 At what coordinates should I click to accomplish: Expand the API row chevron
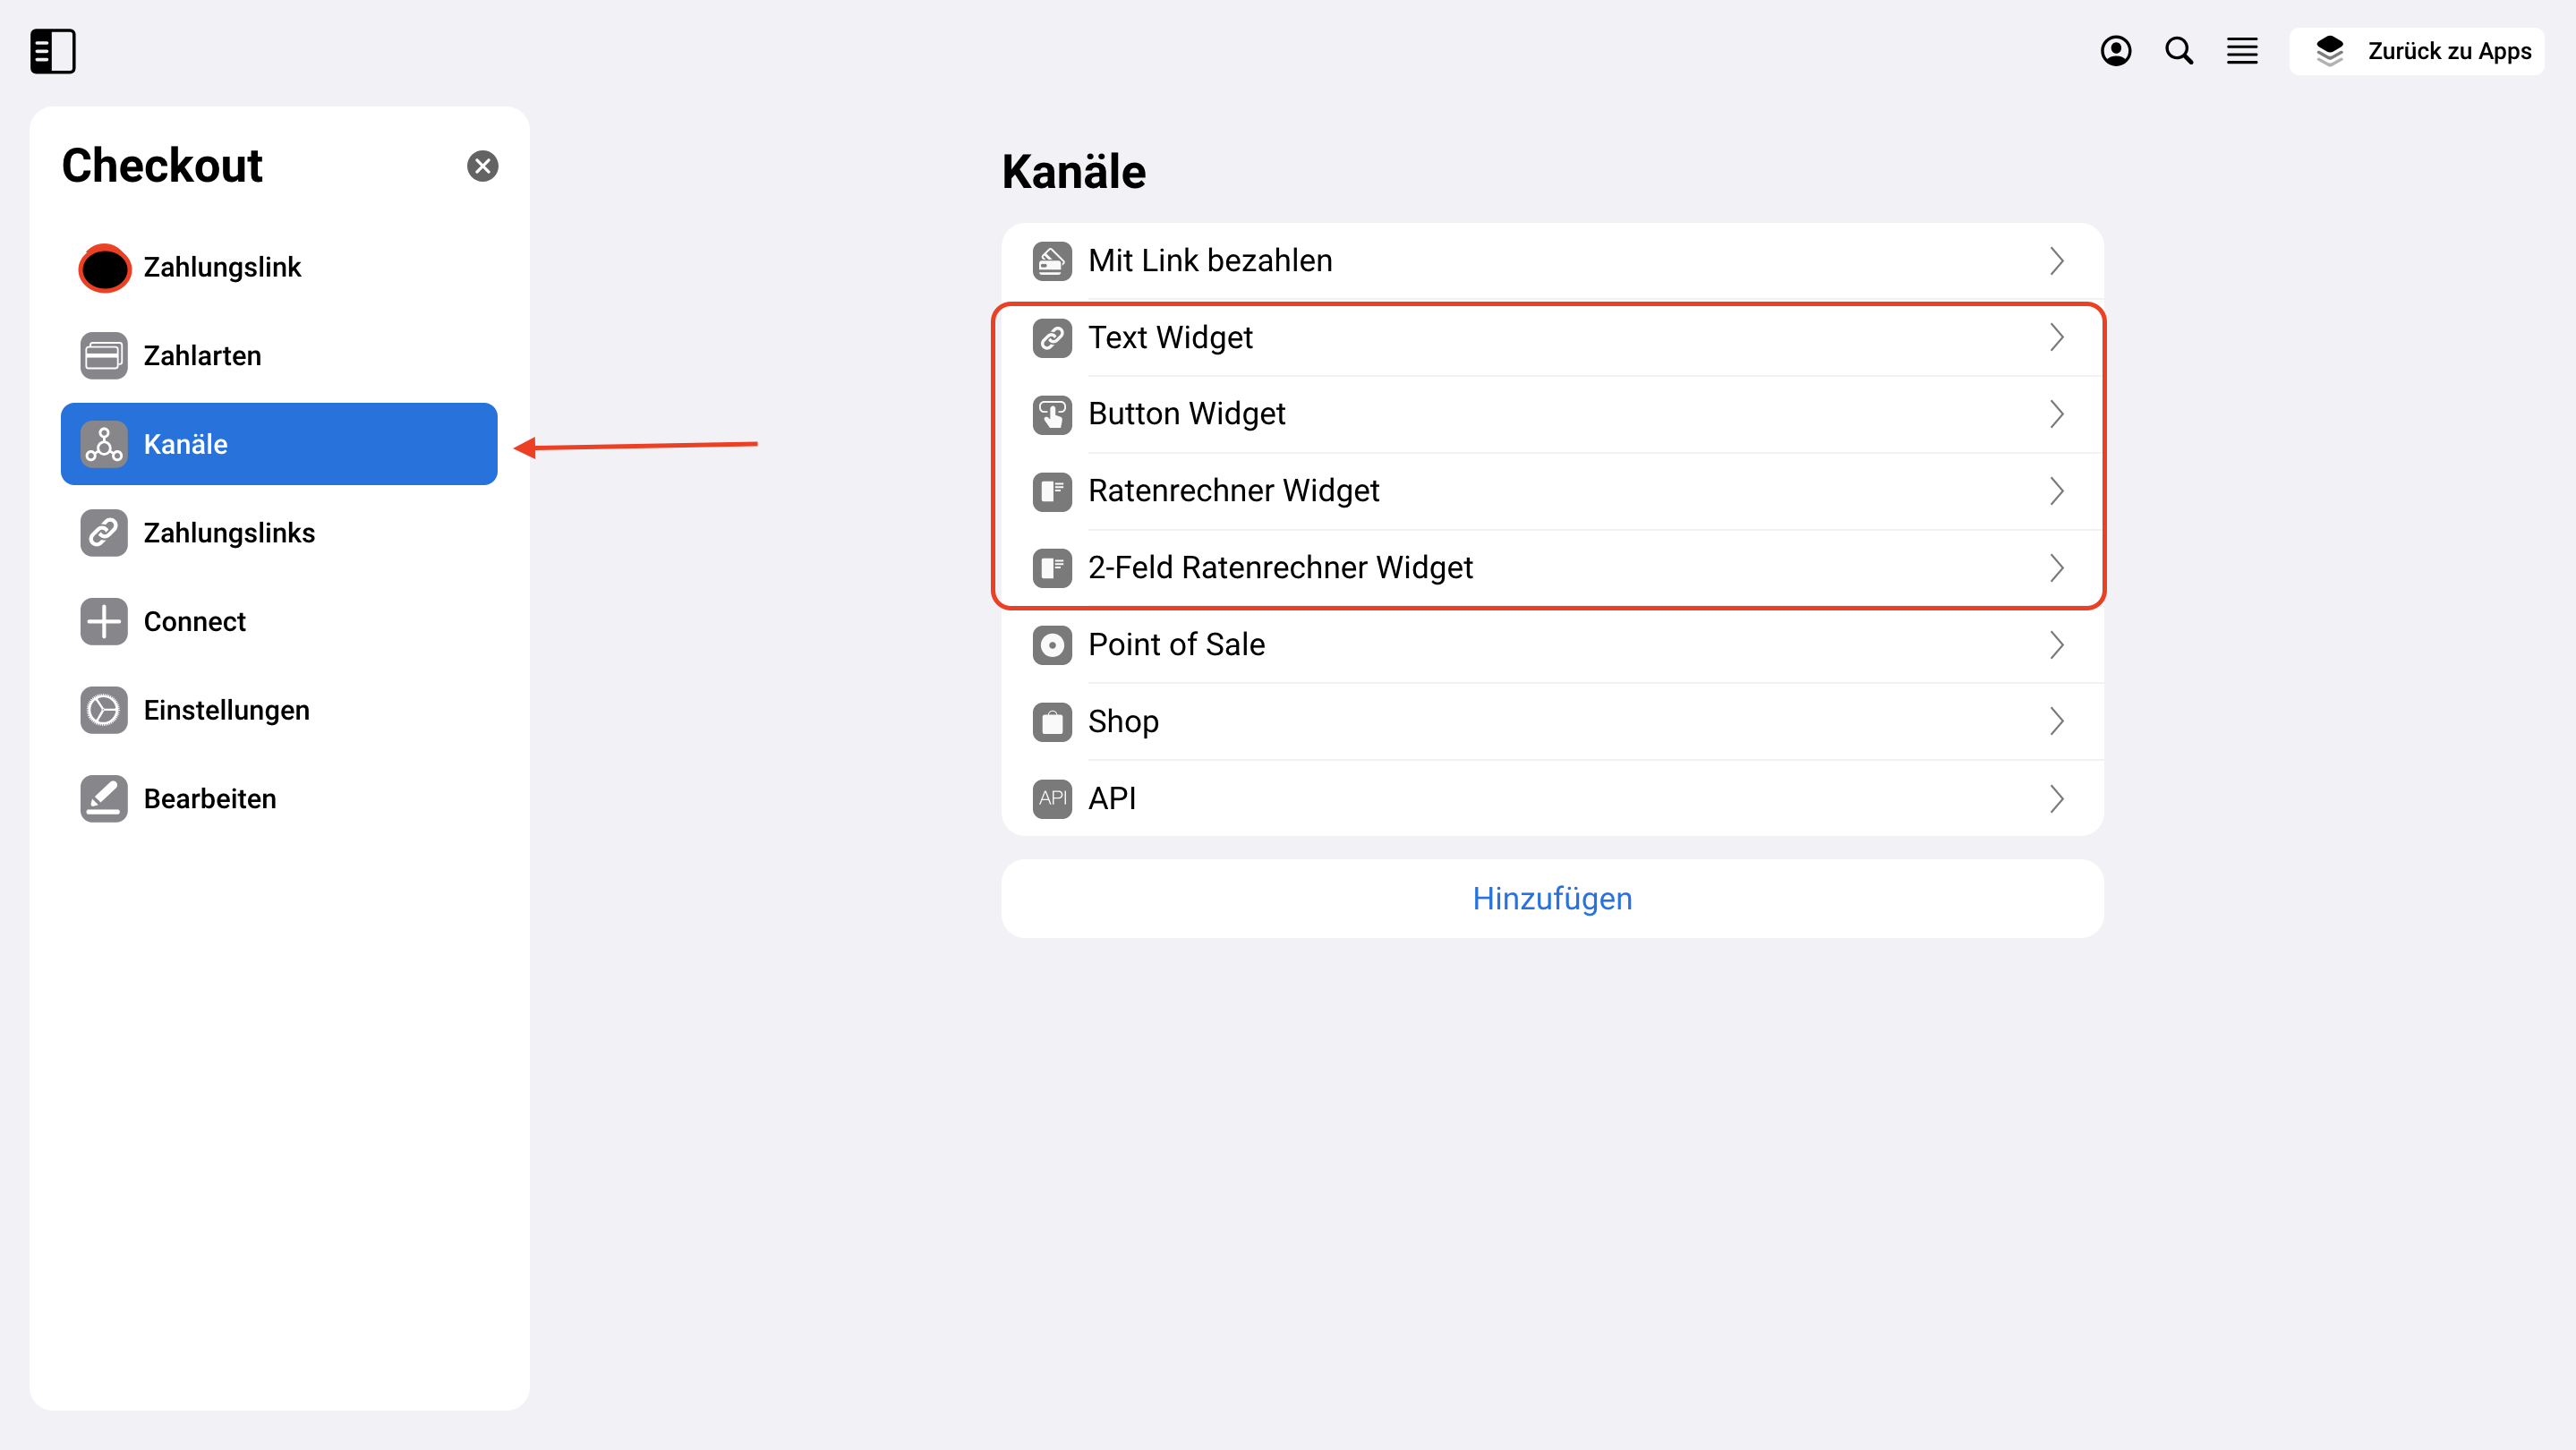point(2056,798)
